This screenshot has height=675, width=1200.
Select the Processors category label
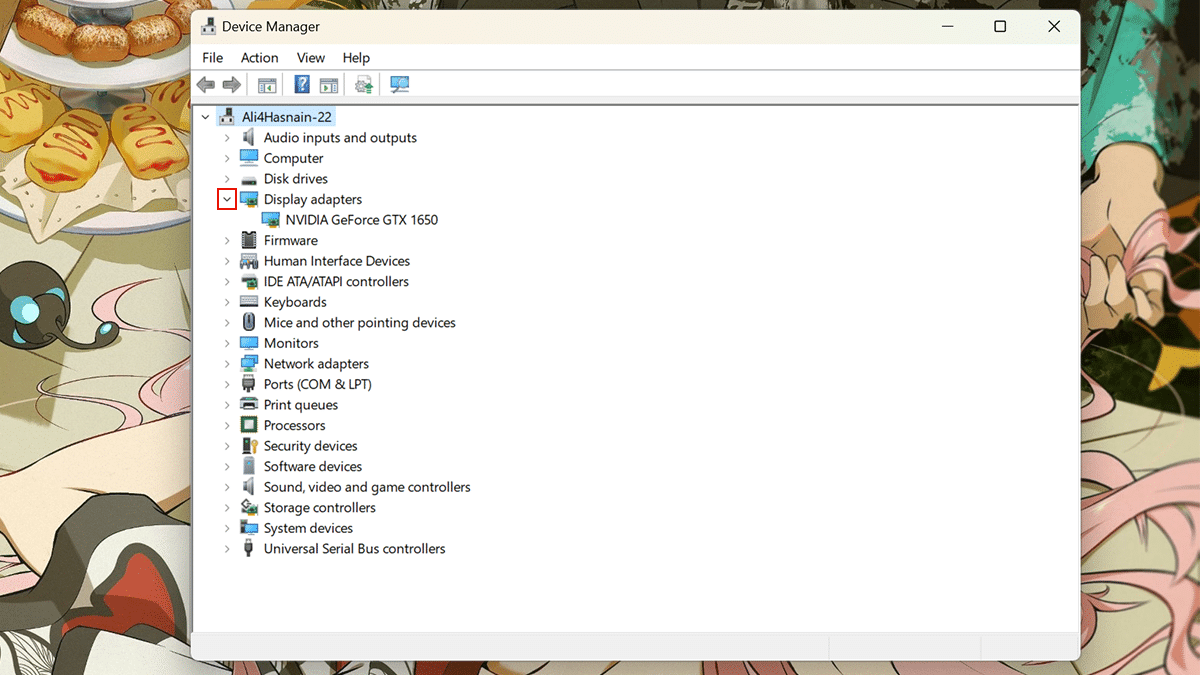(294, 426)
